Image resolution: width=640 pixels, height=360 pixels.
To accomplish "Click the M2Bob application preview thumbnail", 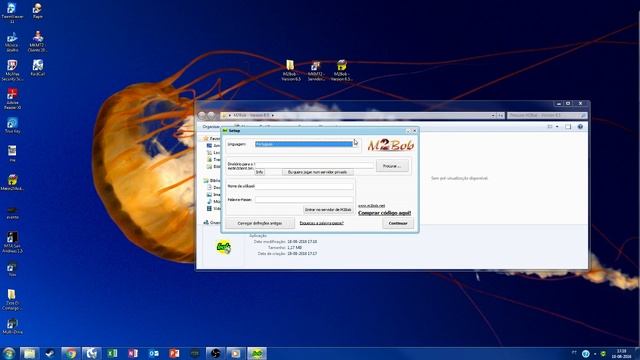I will tap(223, 247).
